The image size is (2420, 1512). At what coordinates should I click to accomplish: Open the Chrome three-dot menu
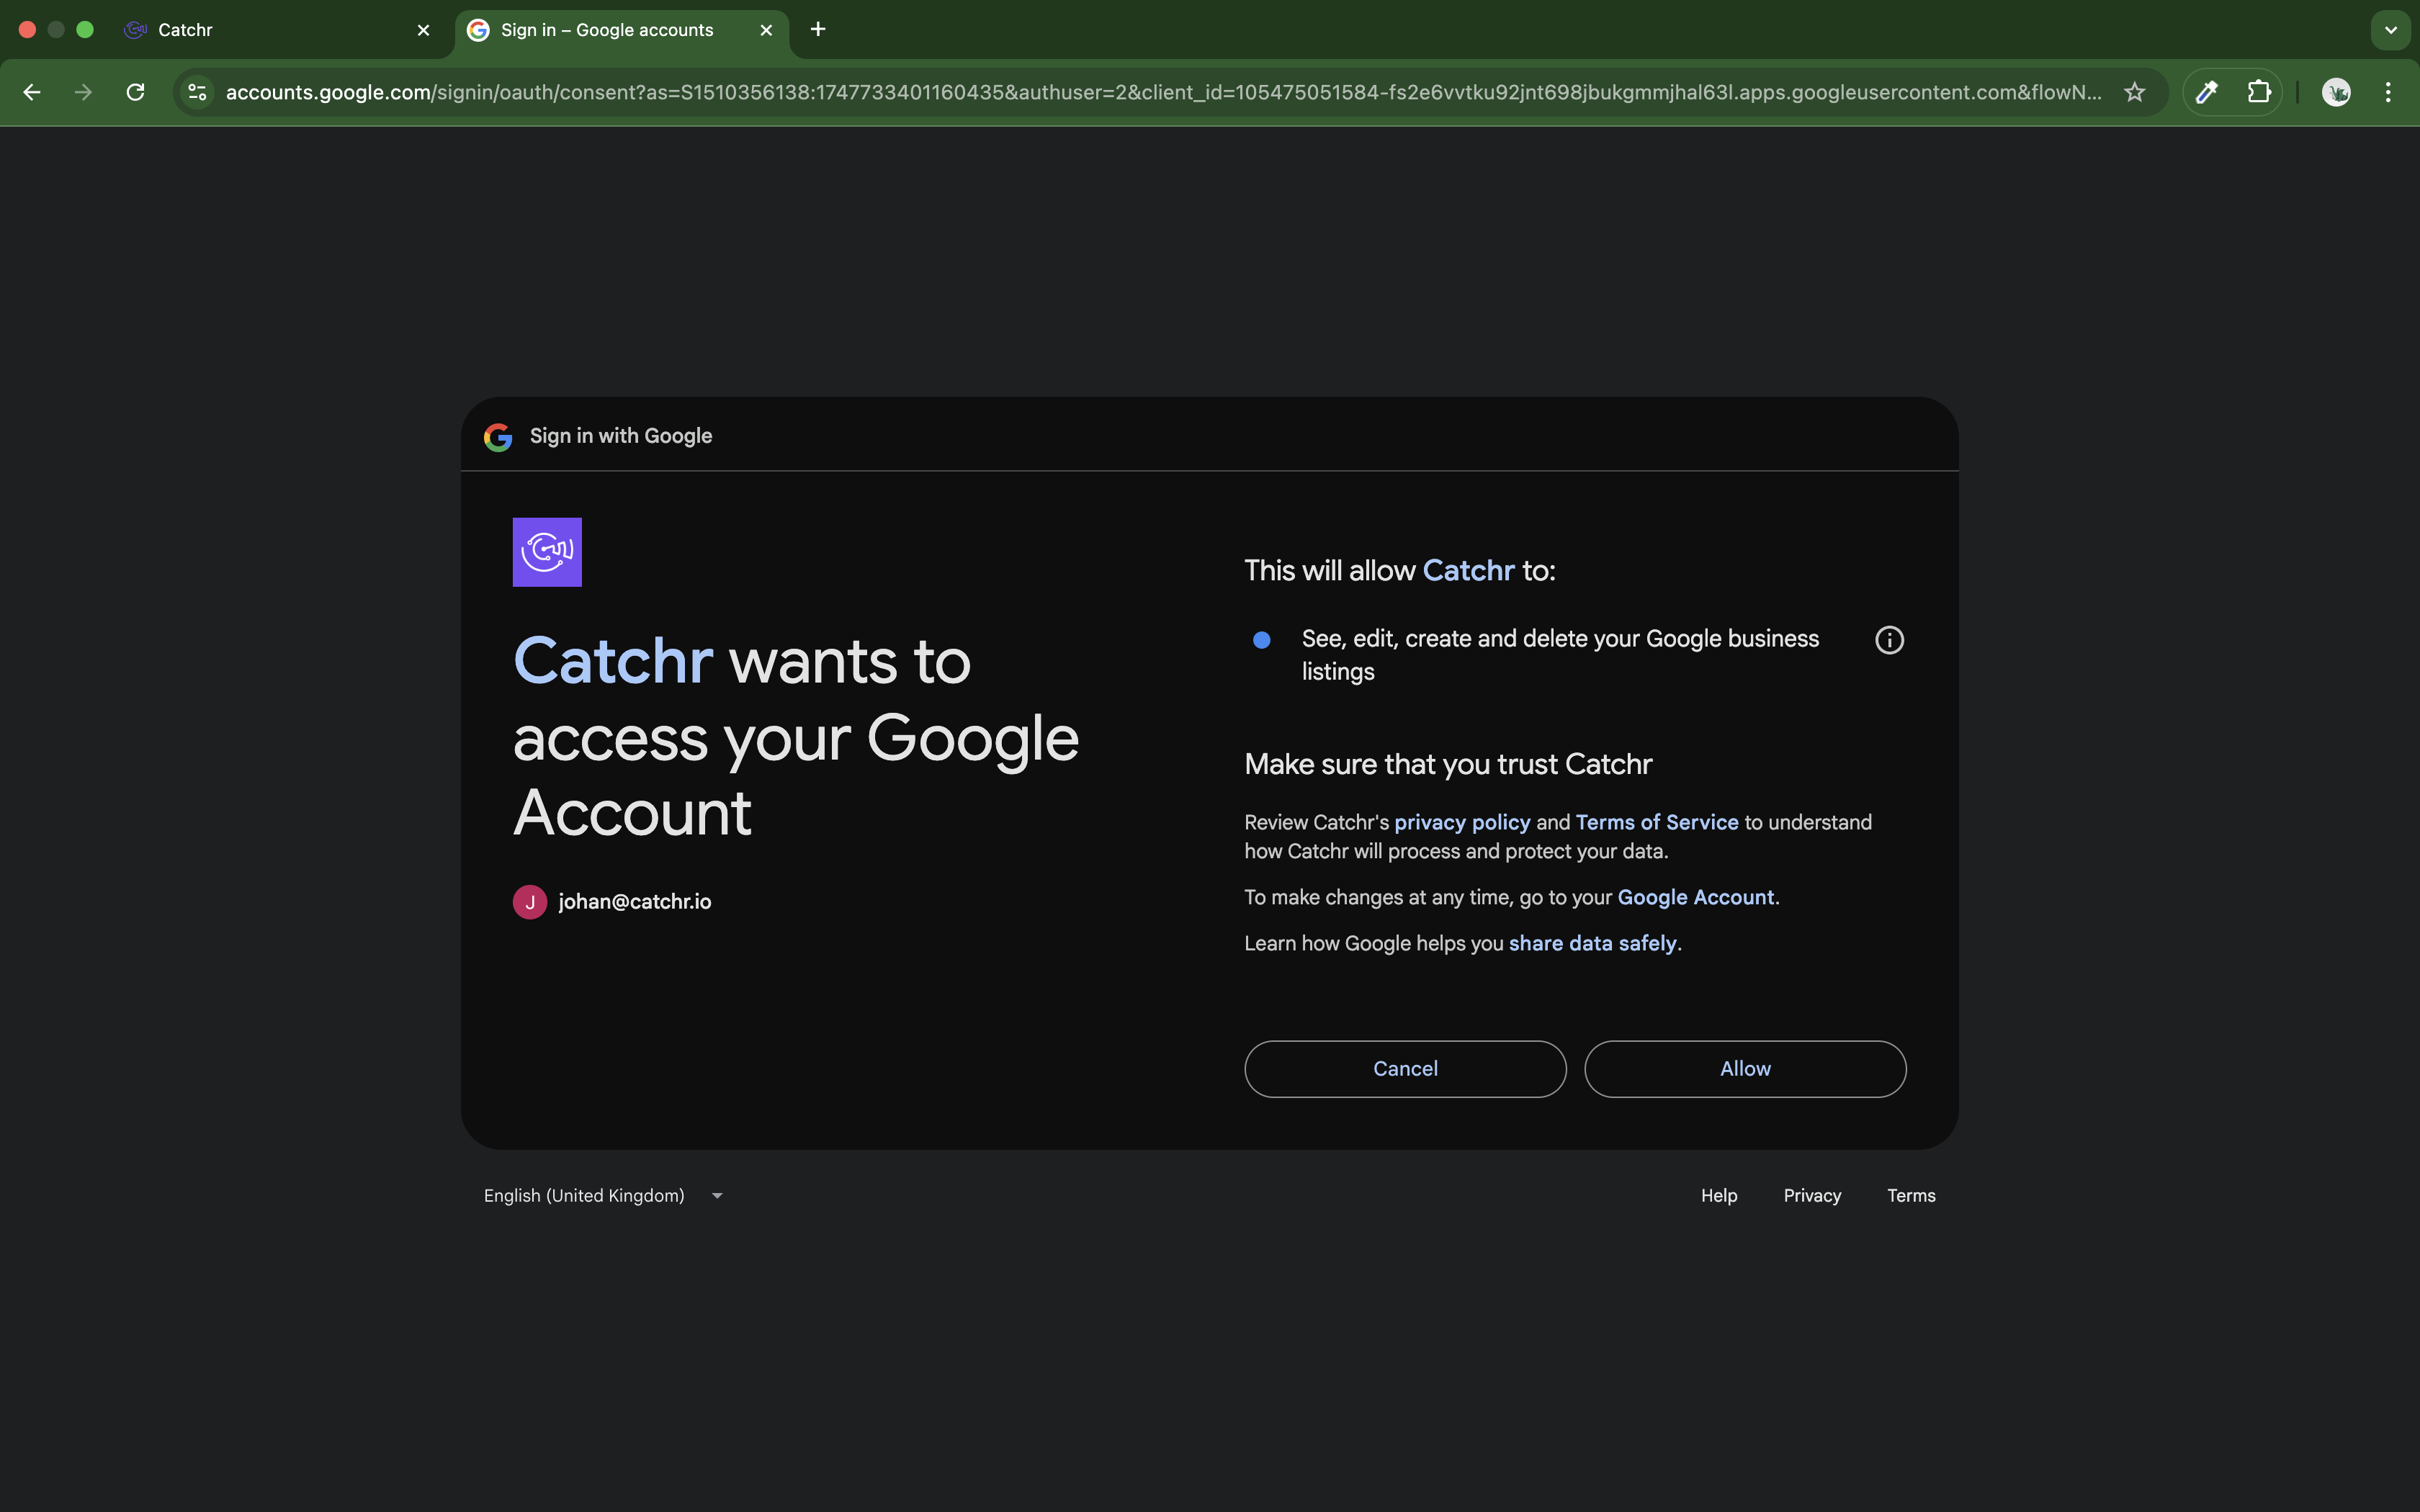2388,92
